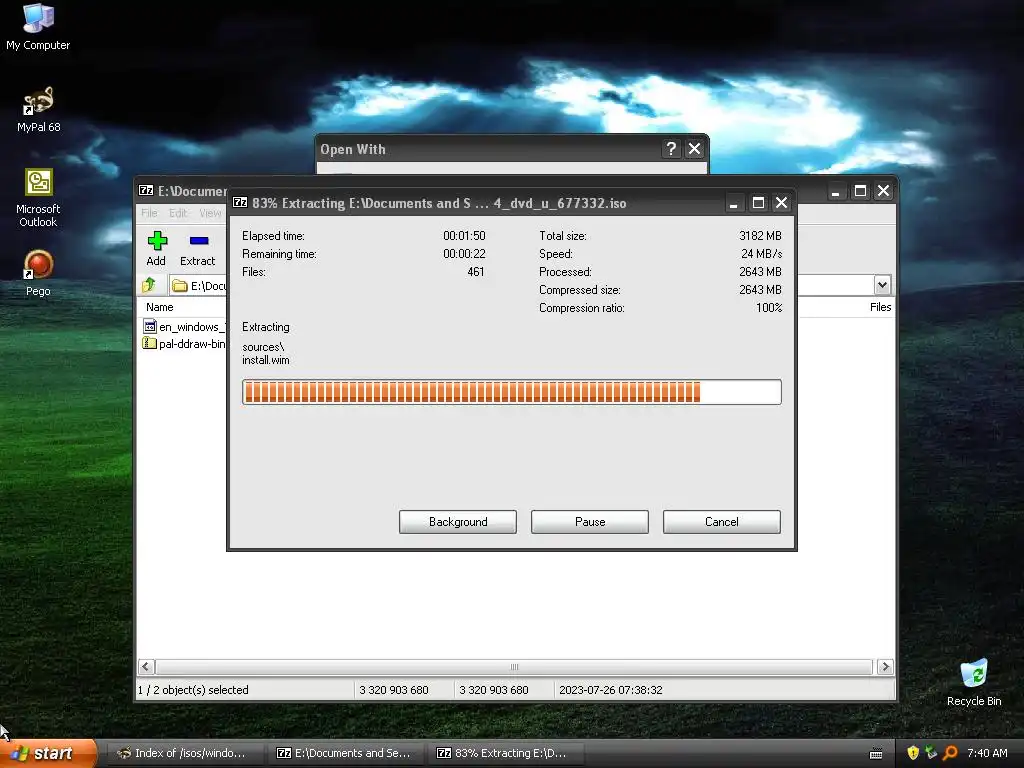The image size is (1024, 768).
Task: Switch to 83% Extracting taskbar item
Action: pos(505,753)
